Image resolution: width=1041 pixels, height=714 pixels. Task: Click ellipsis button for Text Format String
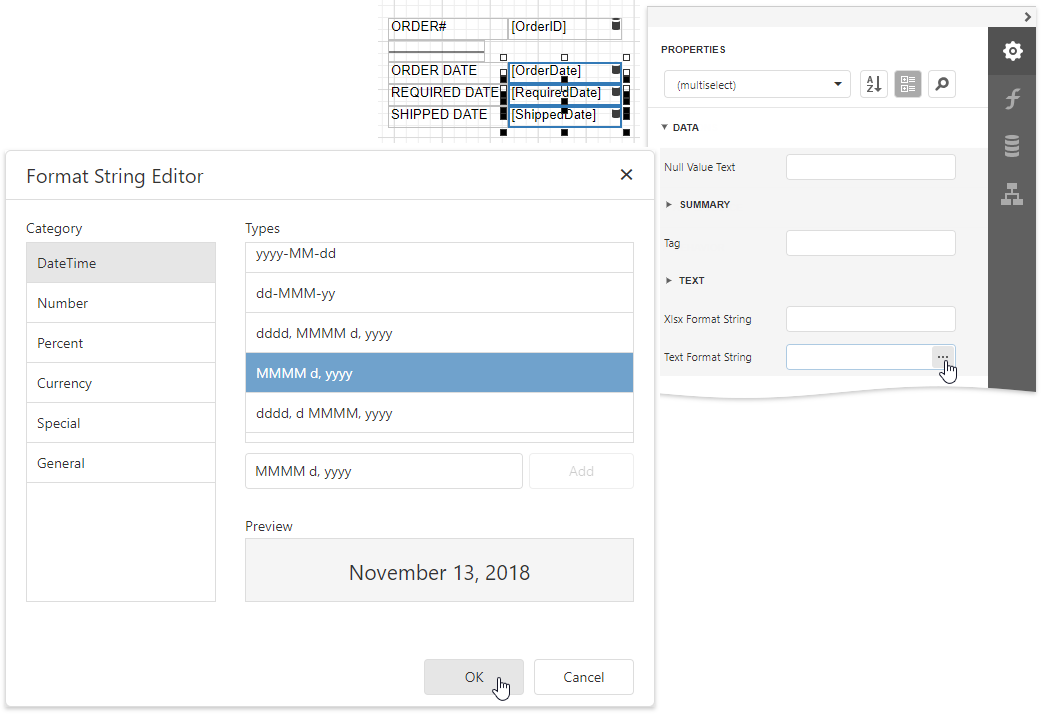click(x=943, y=357)
